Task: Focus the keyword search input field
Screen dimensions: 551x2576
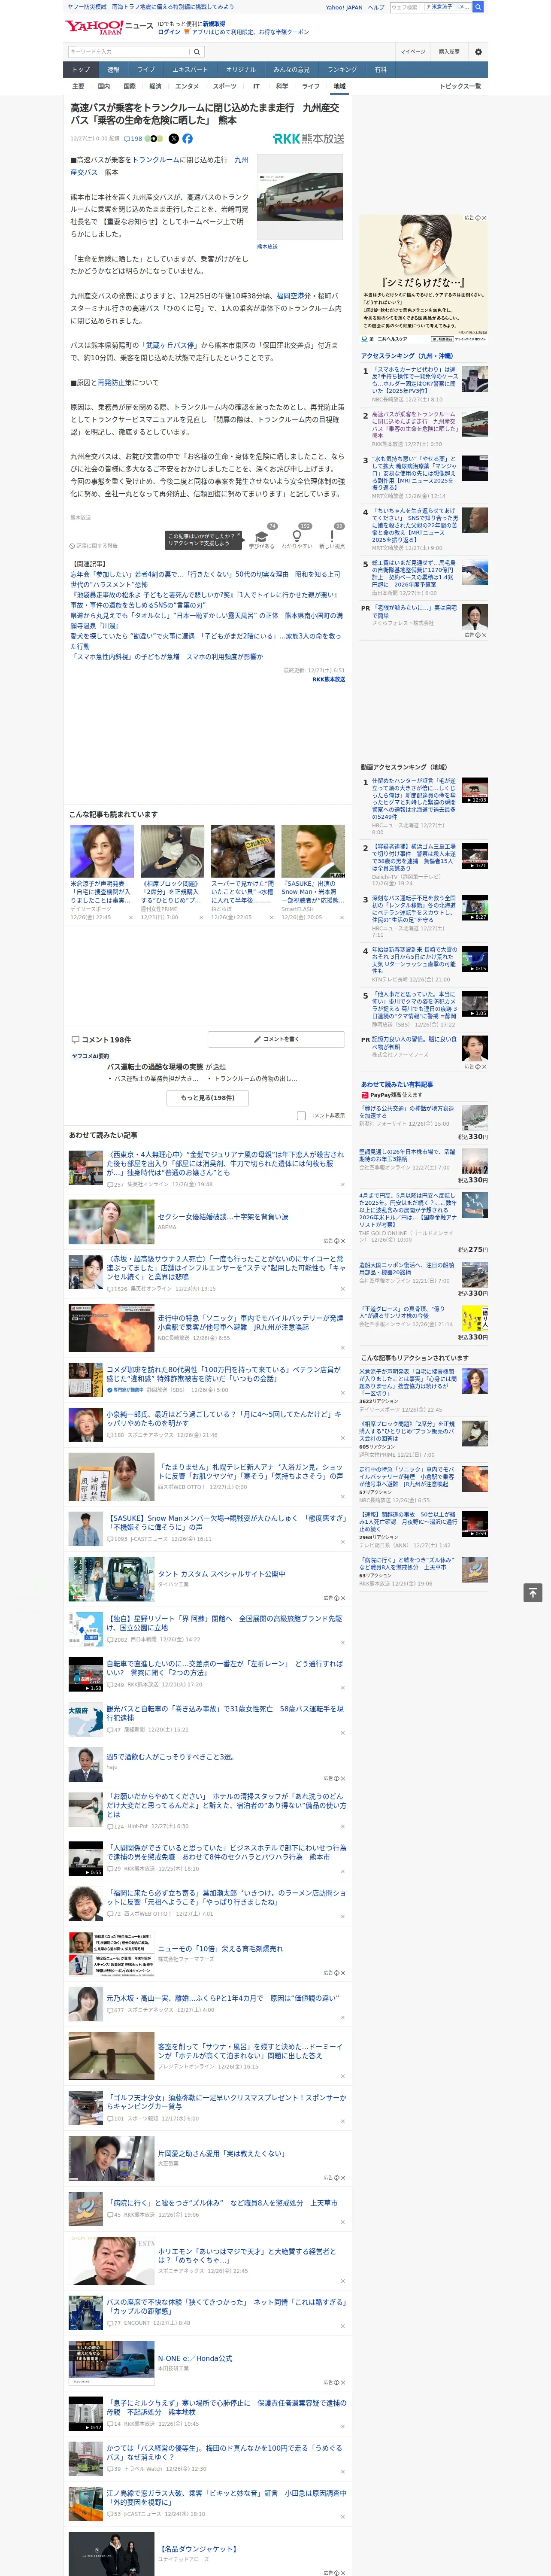Action: 129,52
